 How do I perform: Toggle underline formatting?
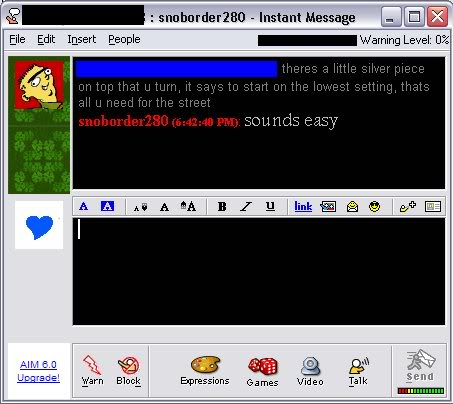click(x=270, y=207)
